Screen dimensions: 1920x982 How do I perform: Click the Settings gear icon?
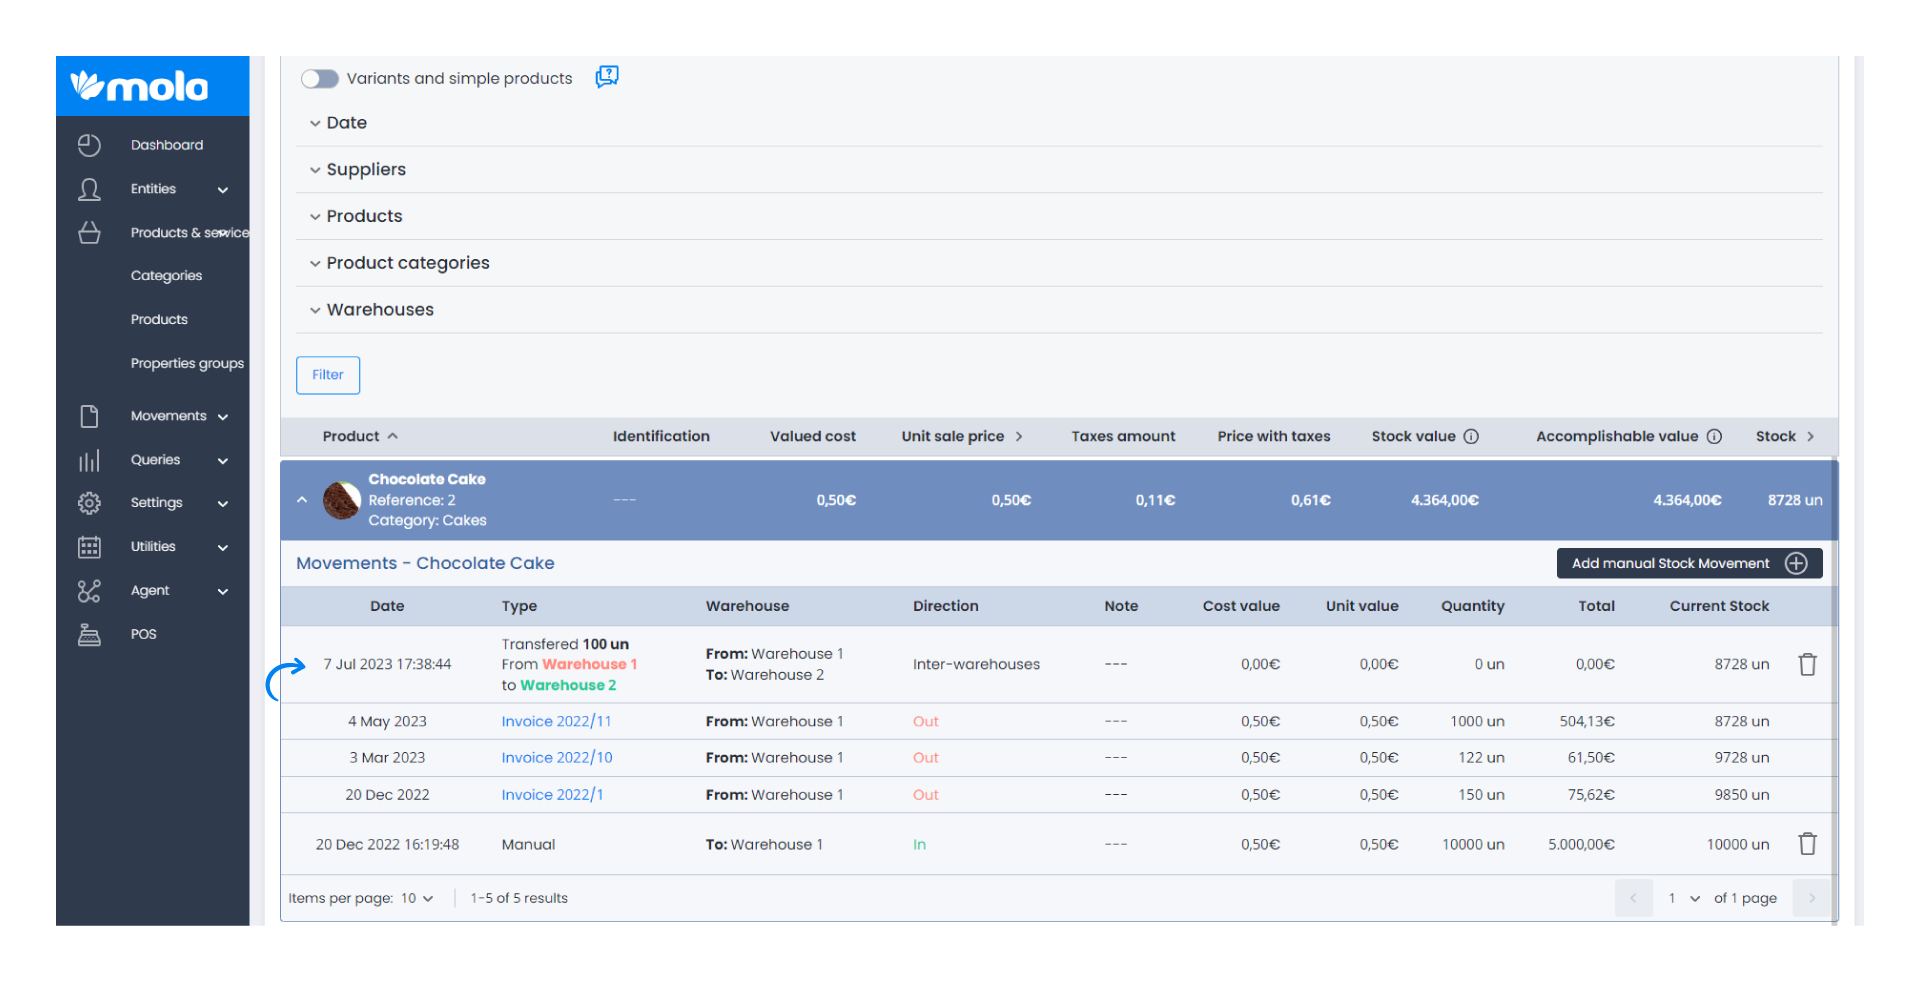click(89, 503)
